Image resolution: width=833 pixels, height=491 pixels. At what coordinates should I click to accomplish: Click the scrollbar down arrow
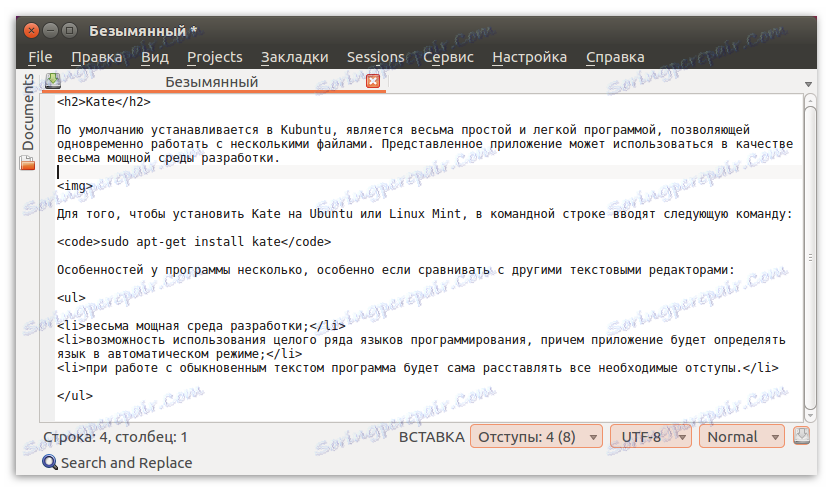click(810, 416)
